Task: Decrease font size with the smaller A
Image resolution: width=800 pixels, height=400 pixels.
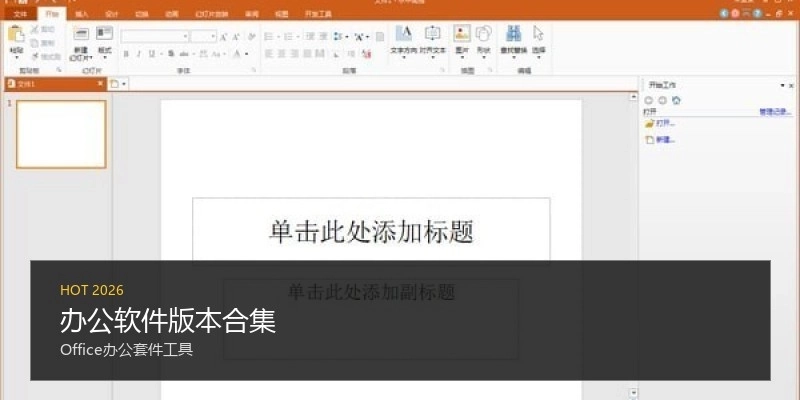Action: click(x=236, y=37)
